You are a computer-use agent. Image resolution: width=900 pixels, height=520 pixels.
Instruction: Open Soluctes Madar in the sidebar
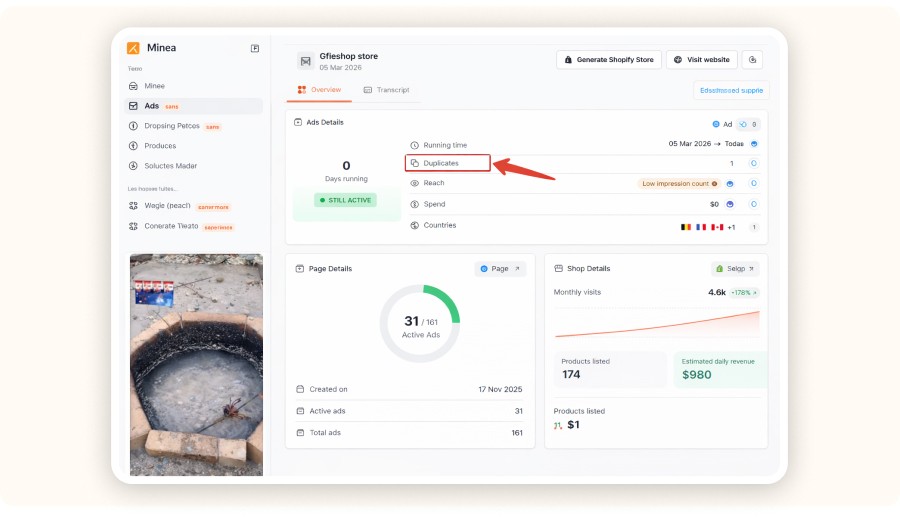pyautogui.click(x=194, y=166)
